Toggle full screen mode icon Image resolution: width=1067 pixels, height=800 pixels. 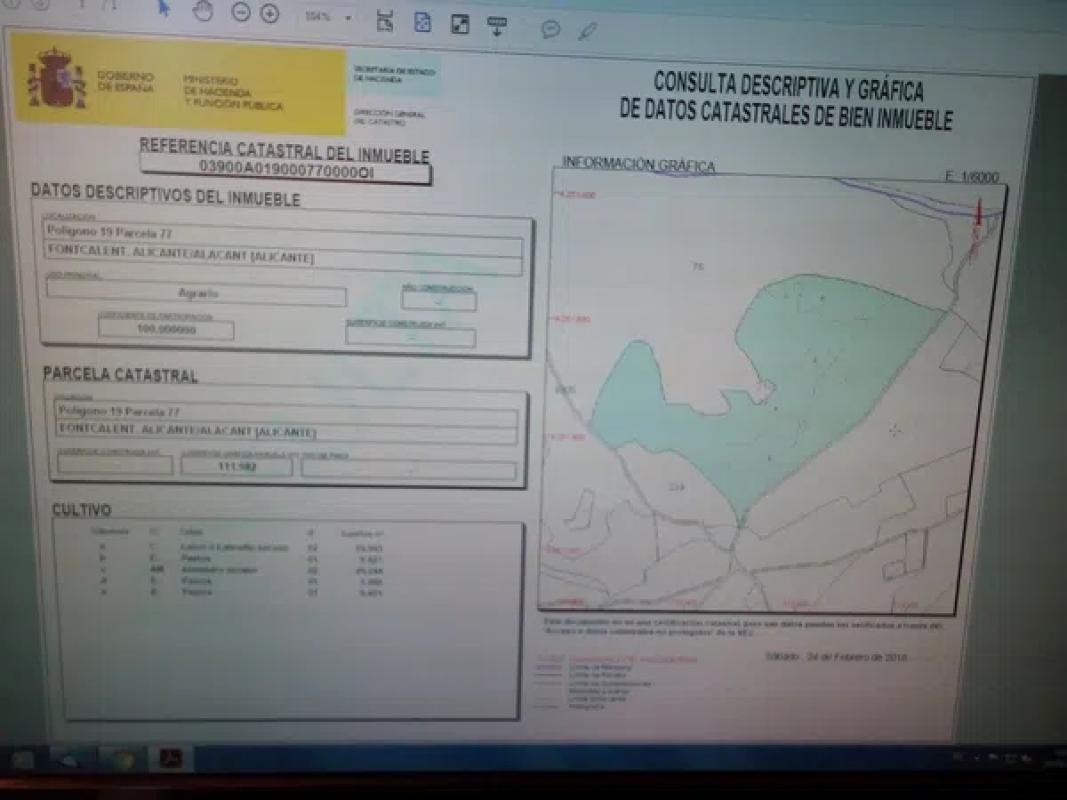pos(460,24)
